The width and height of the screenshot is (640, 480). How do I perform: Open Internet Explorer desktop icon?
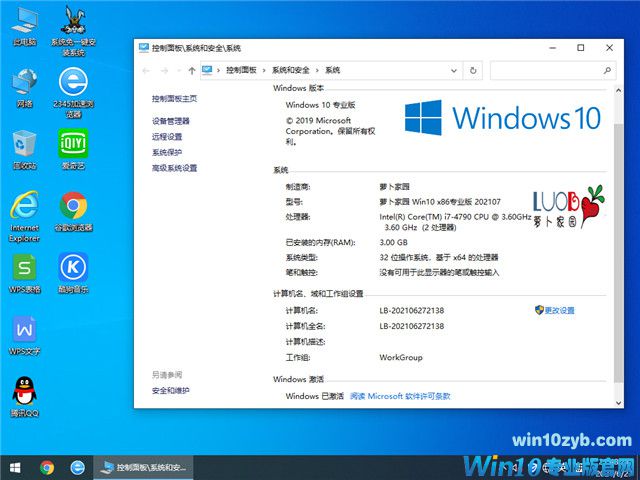(24, 216)
